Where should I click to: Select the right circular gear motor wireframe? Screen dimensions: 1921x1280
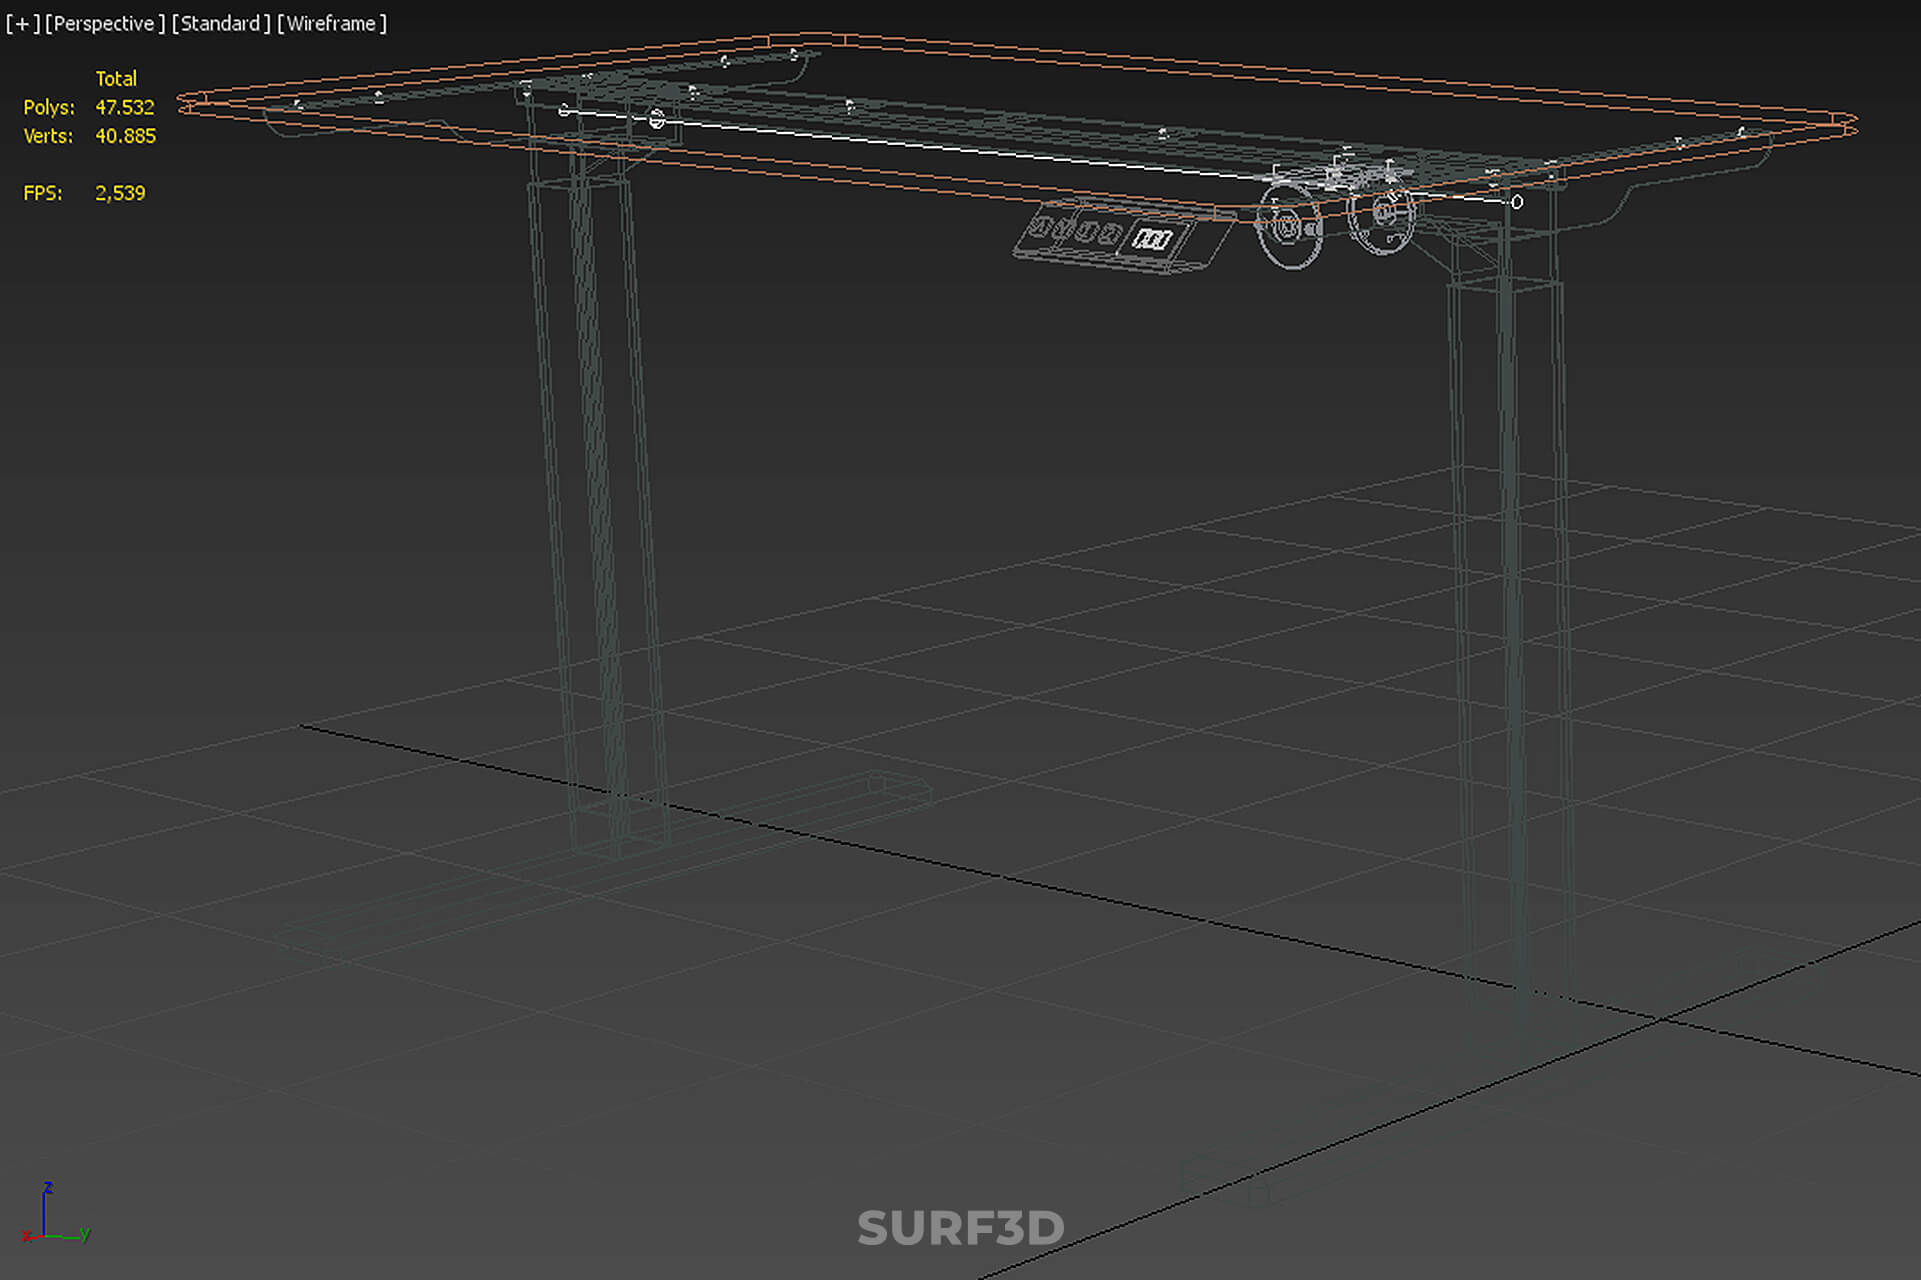tap(1381, 214)
